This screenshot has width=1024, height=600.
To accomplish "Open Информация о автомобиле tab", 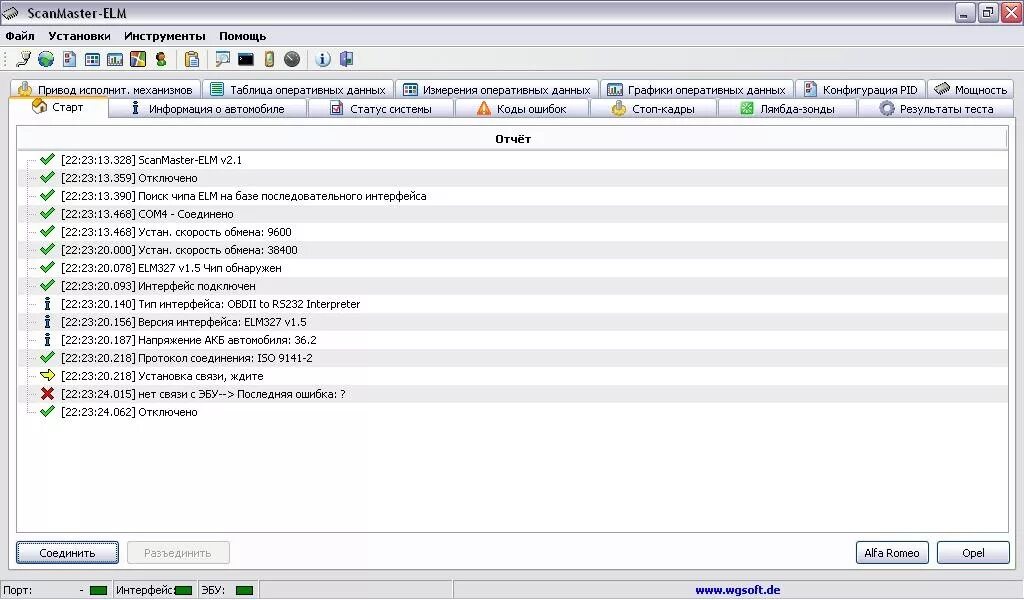I will [x=208, y=109].
